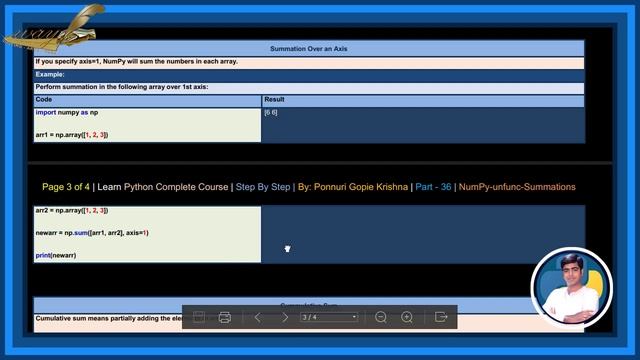Click the 'Summation Over an Axis' heading
The image size is (640, 360).
(x=309, y=49)
